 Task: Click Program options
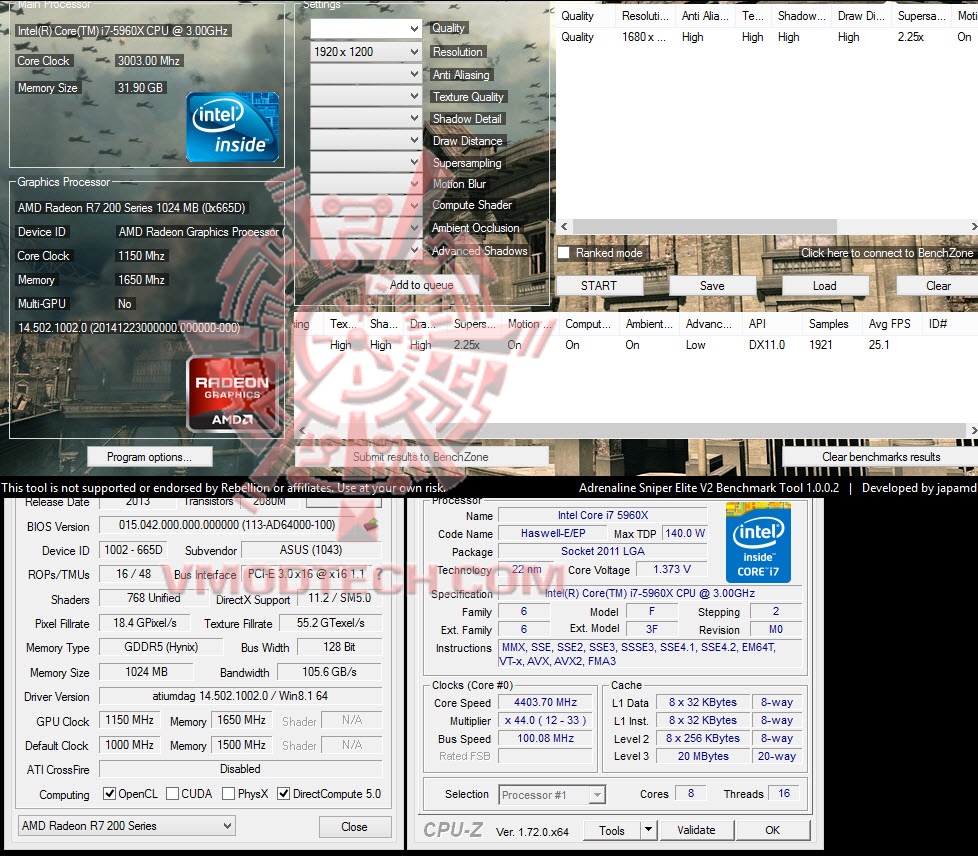(x=149, y=456)
